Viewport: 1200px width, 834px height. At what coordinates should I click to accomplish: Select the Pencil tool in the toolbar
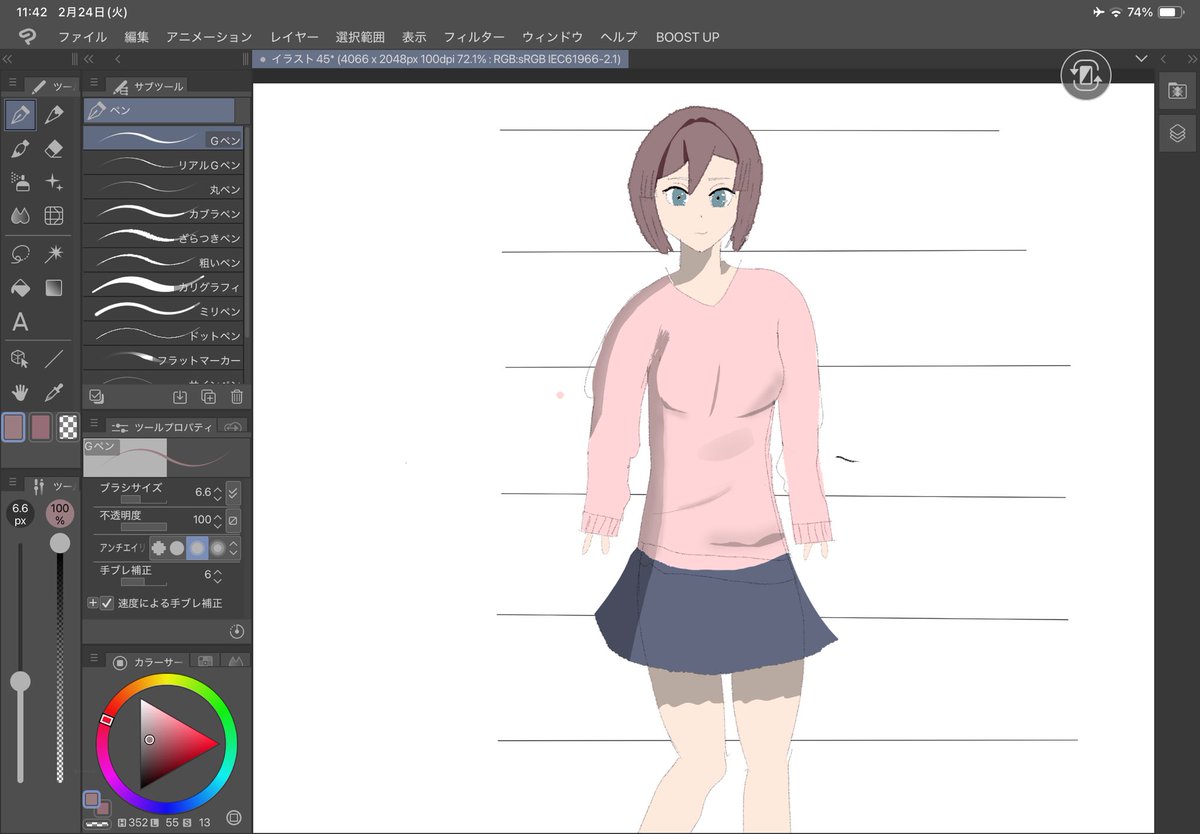(x=55, y=114)
